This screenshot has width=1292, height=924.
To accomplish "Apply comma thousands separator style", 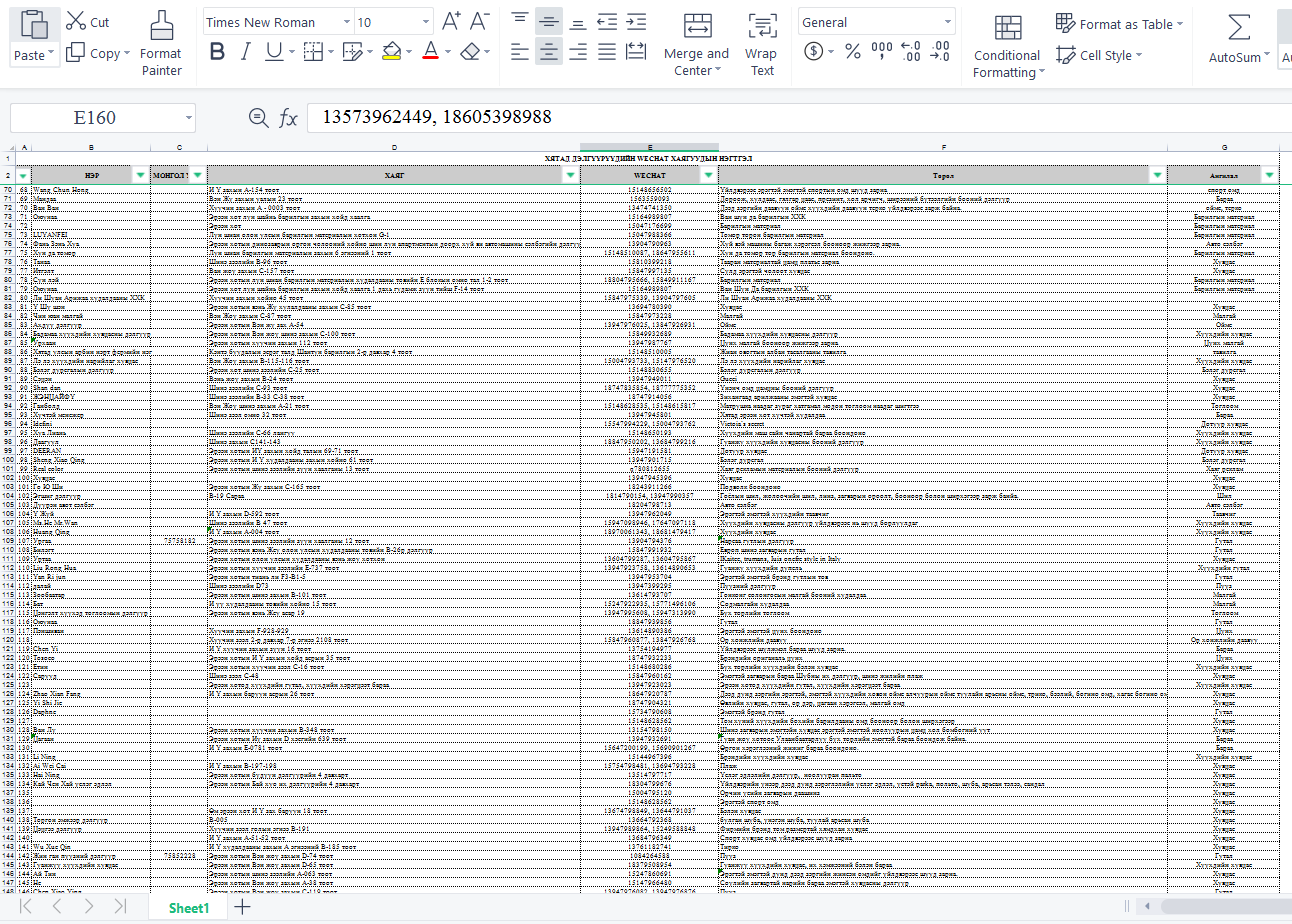I will [x=882, y=52].
